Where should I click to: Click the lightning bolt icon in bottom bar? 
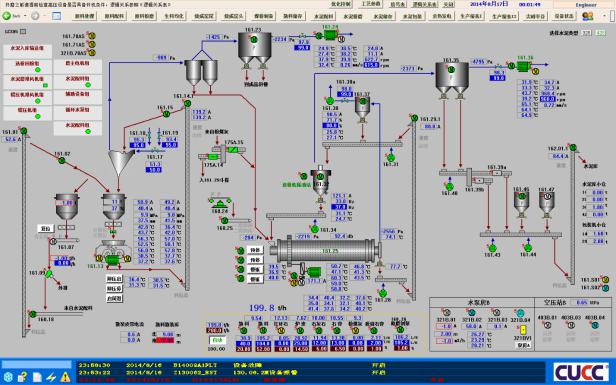tap(51, 378)
